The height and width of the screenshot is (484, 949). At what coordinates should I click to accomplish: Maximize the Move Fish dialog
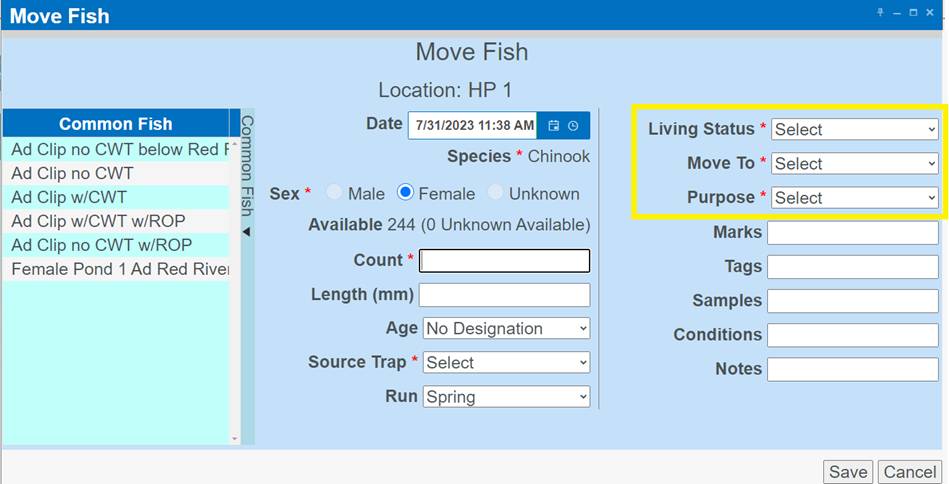(x=913, y=12)
